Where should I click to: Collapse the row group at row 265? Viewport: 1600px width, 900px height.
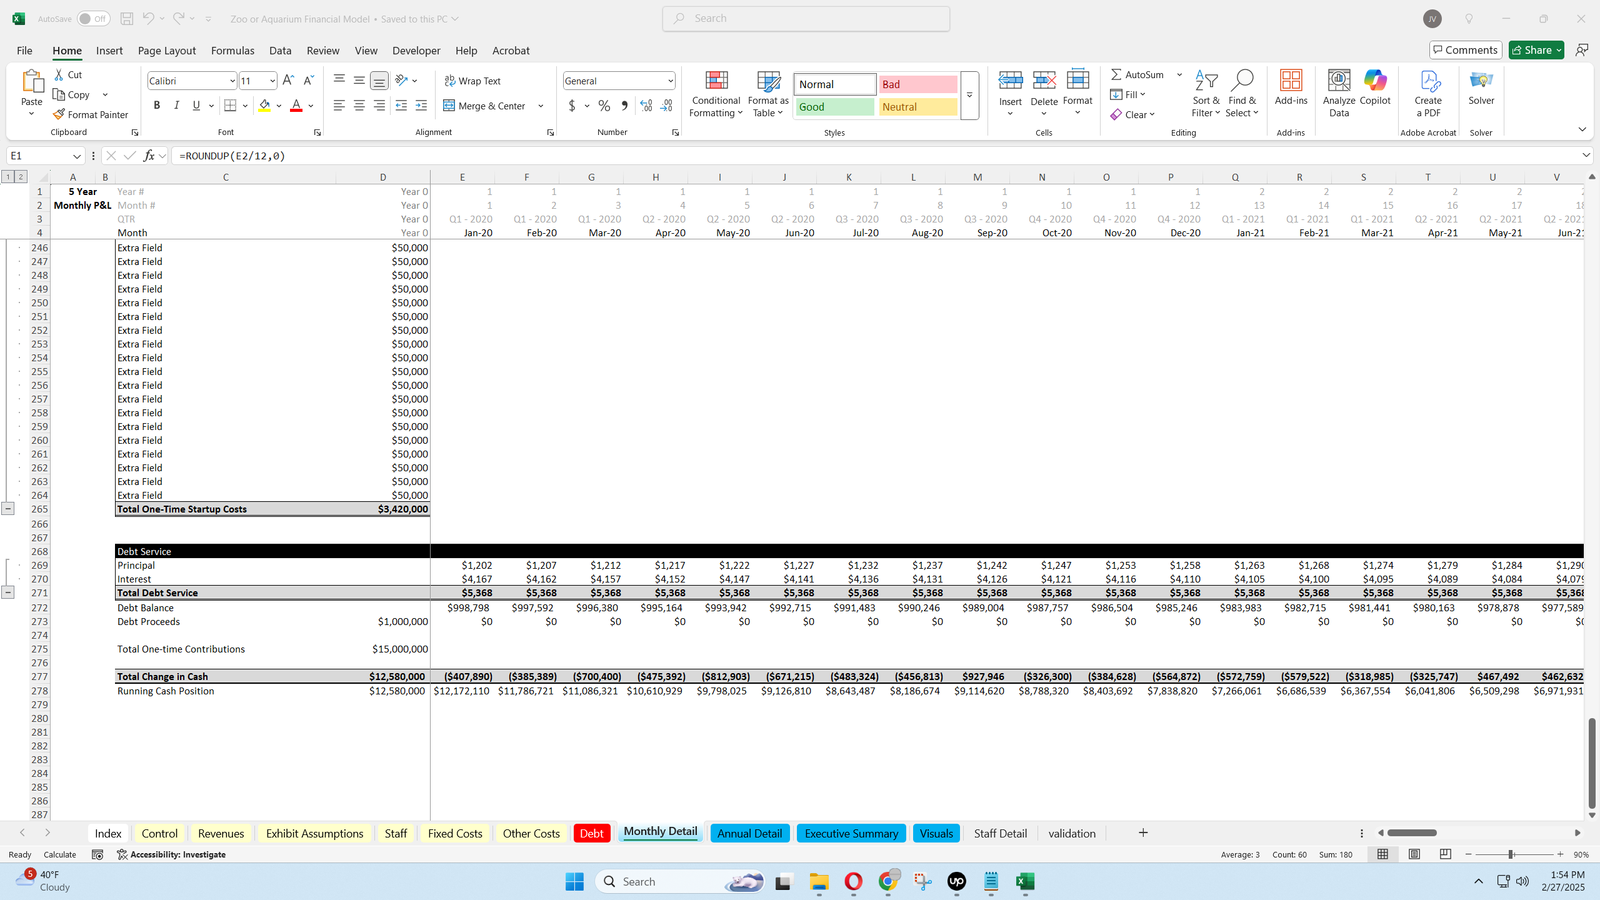(x=8, y=509)
